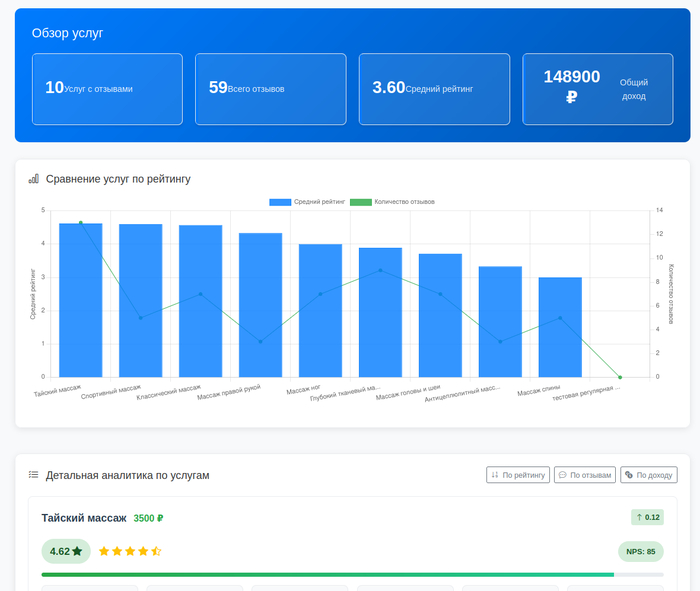Click the 'Услуг с отзывами' stat card
This screenshot has height=591, width=700.
[x=107, y=89]
